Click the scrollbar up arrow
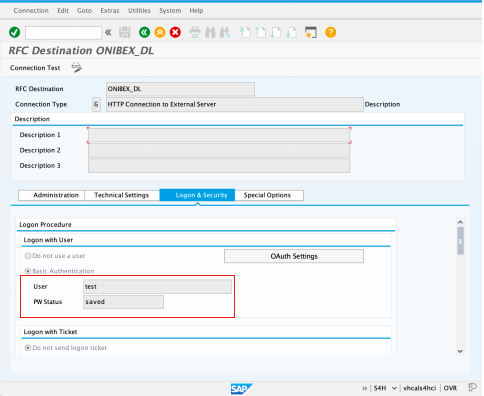484x396 pixels. tap(460, 222)
